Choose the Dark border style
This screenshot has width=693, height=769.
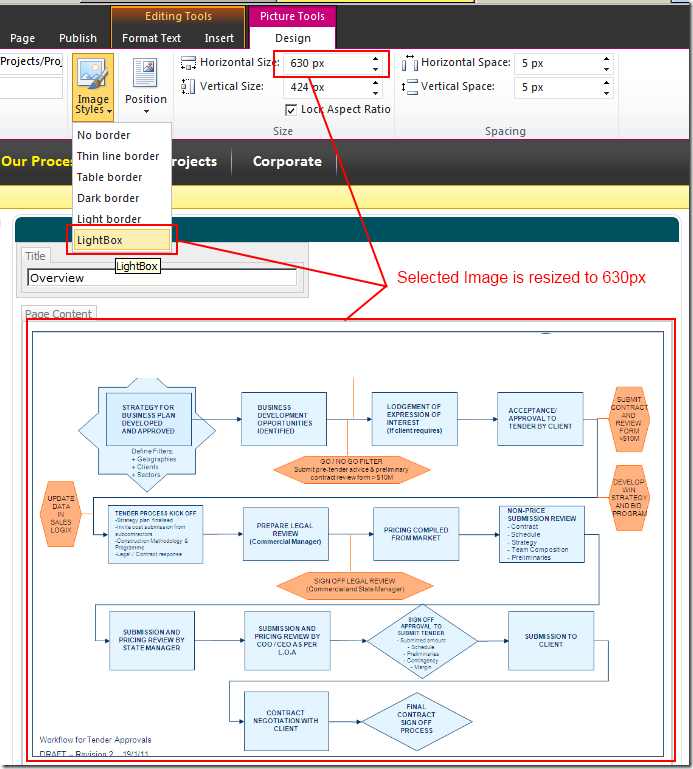108,198
